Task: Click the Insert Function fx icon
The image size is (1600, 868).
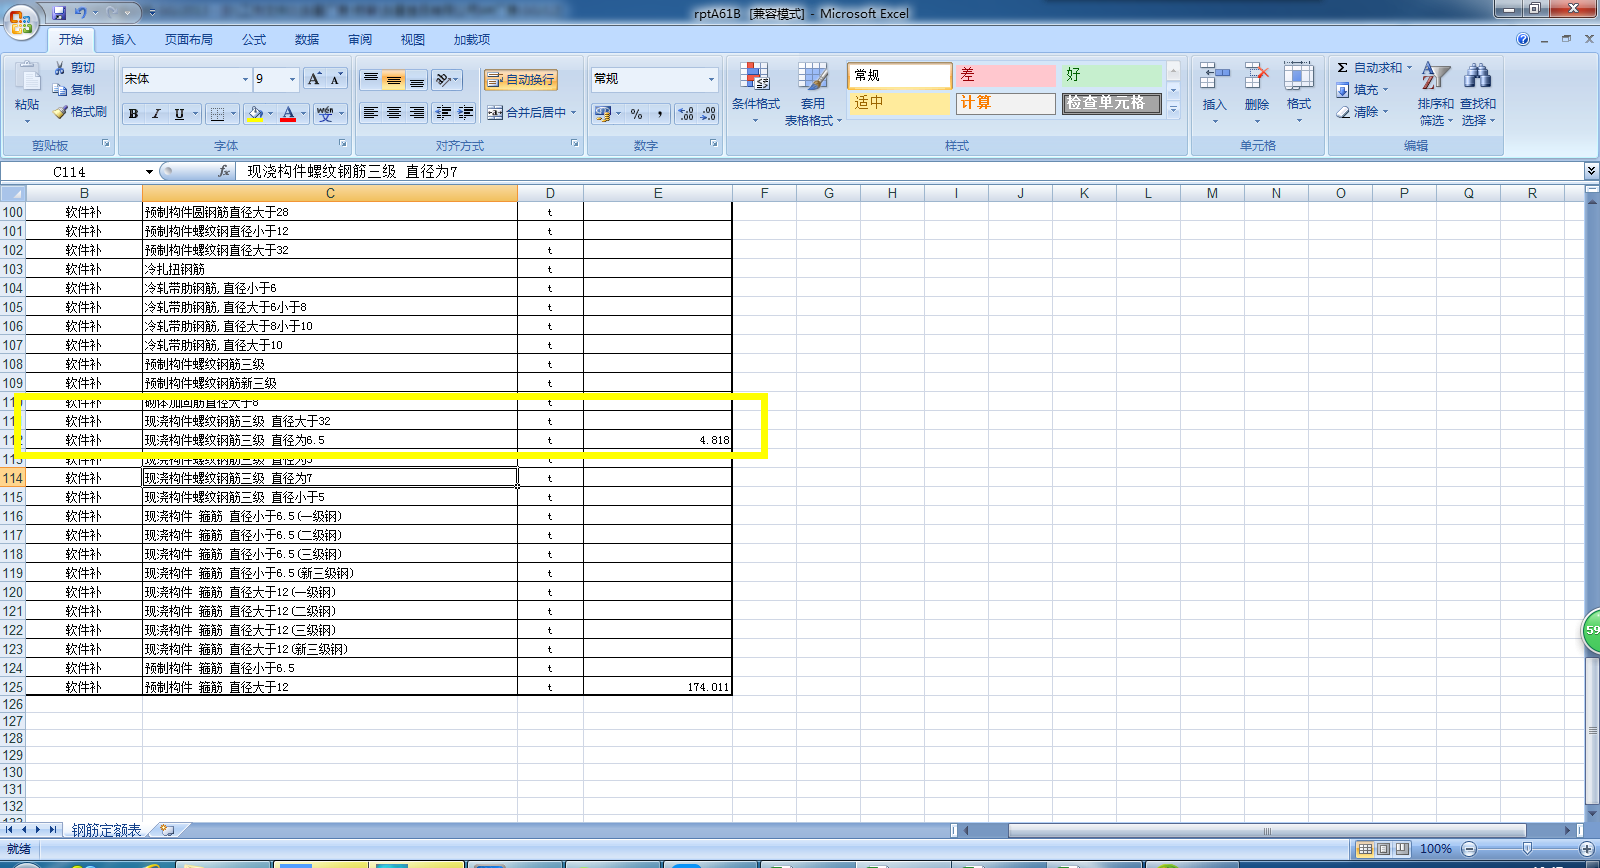Action: pos(224,171)
